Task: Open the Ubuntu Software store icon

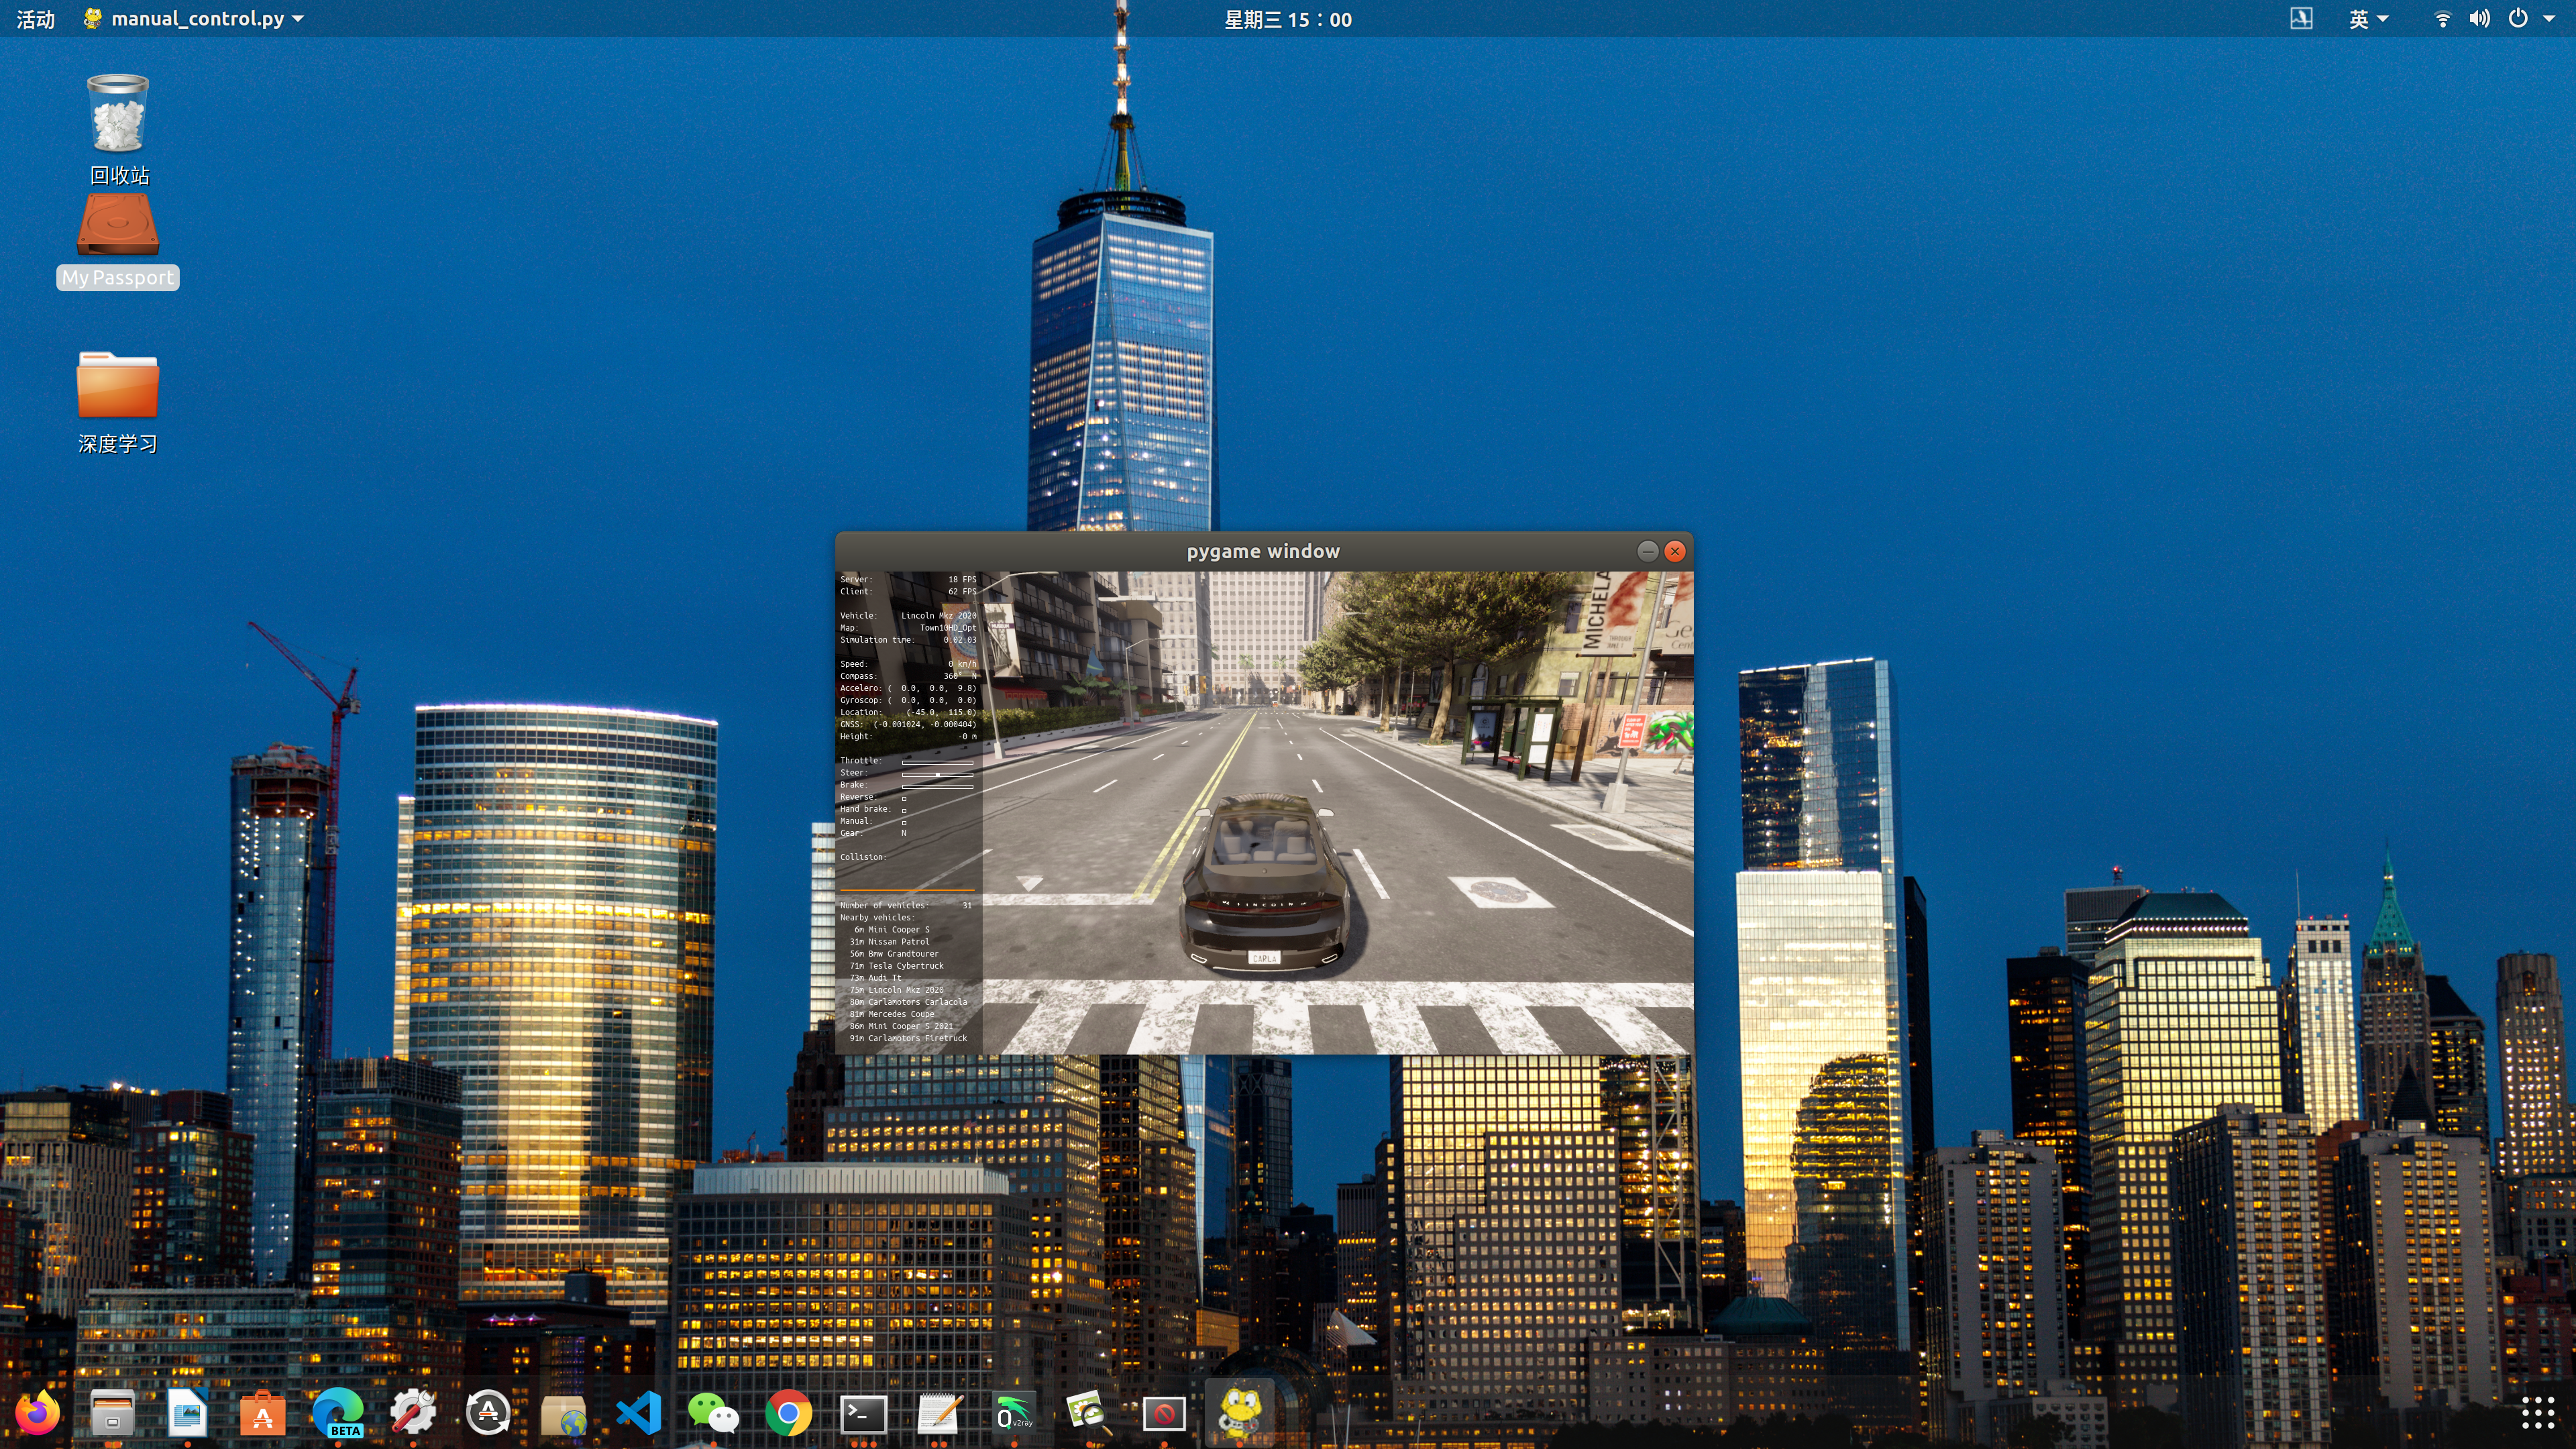Action: (x=263, y=1413)
